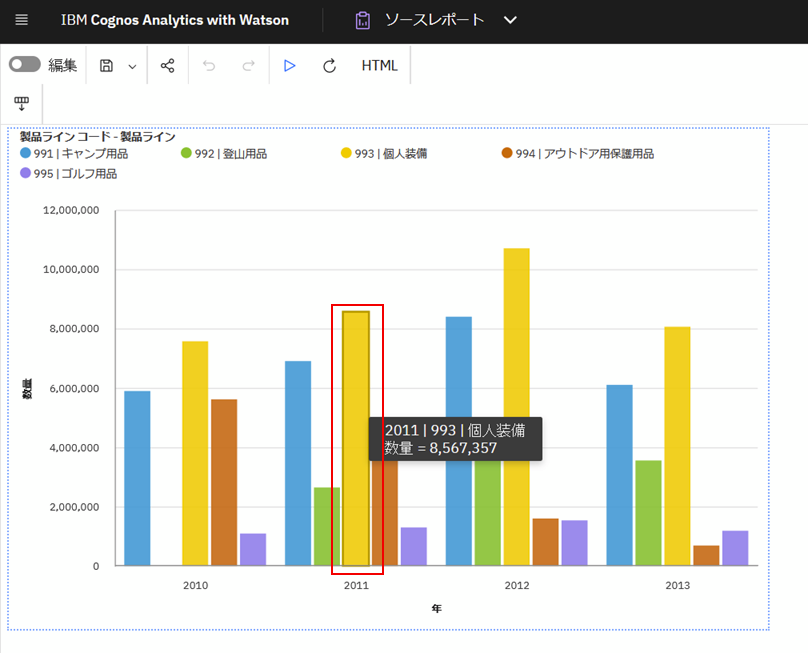The image size is (808, 653).
Task: Select the purple 2011 bar
Action: (x=414, y=547)
